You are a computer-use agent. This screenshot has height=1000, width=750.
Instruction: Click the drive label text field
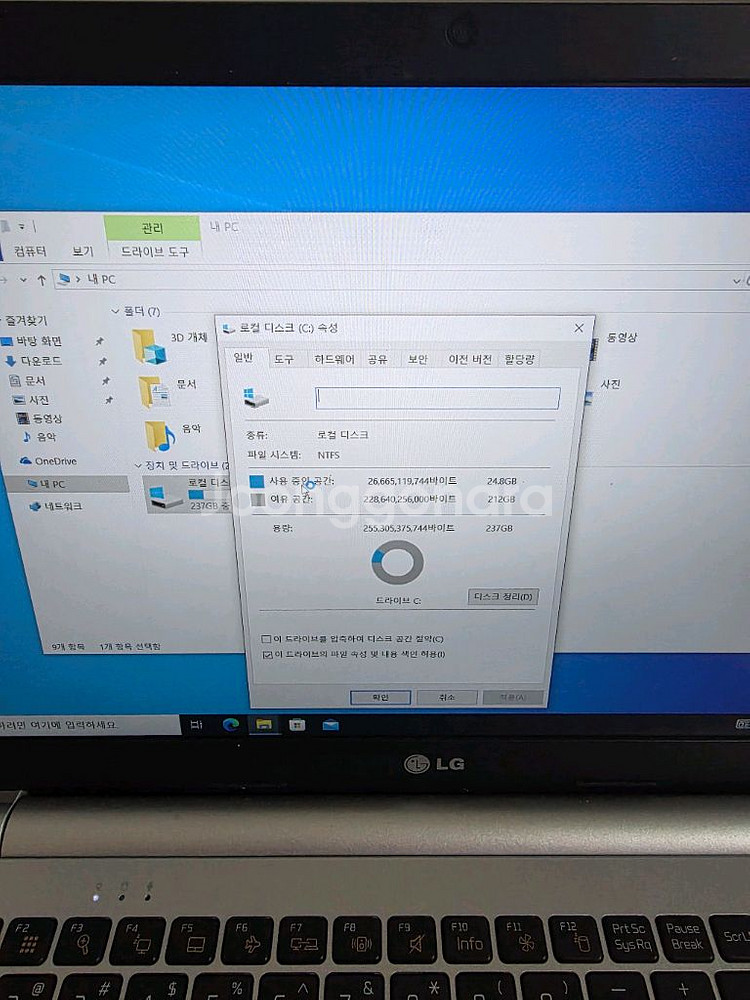(437, 398)
